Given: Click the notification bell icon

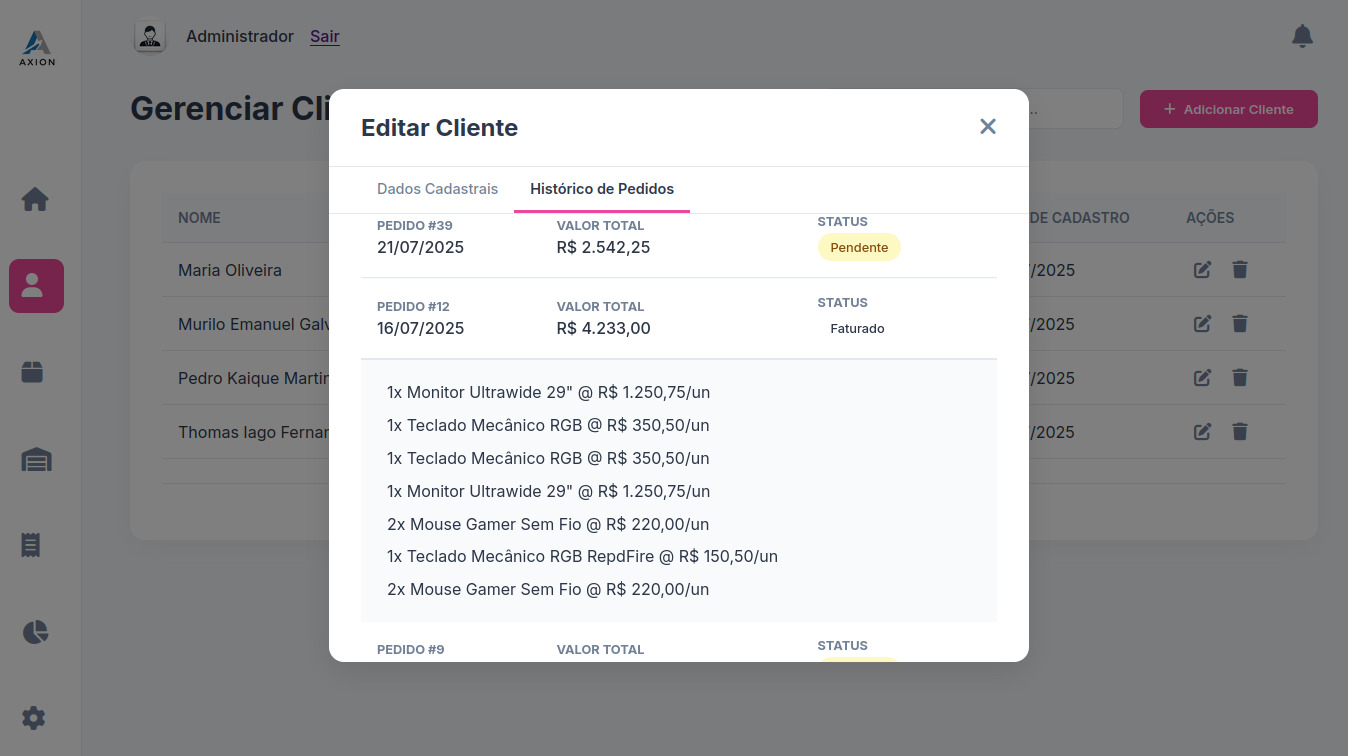Looking at the screenshot, I should click(1302, 35).
